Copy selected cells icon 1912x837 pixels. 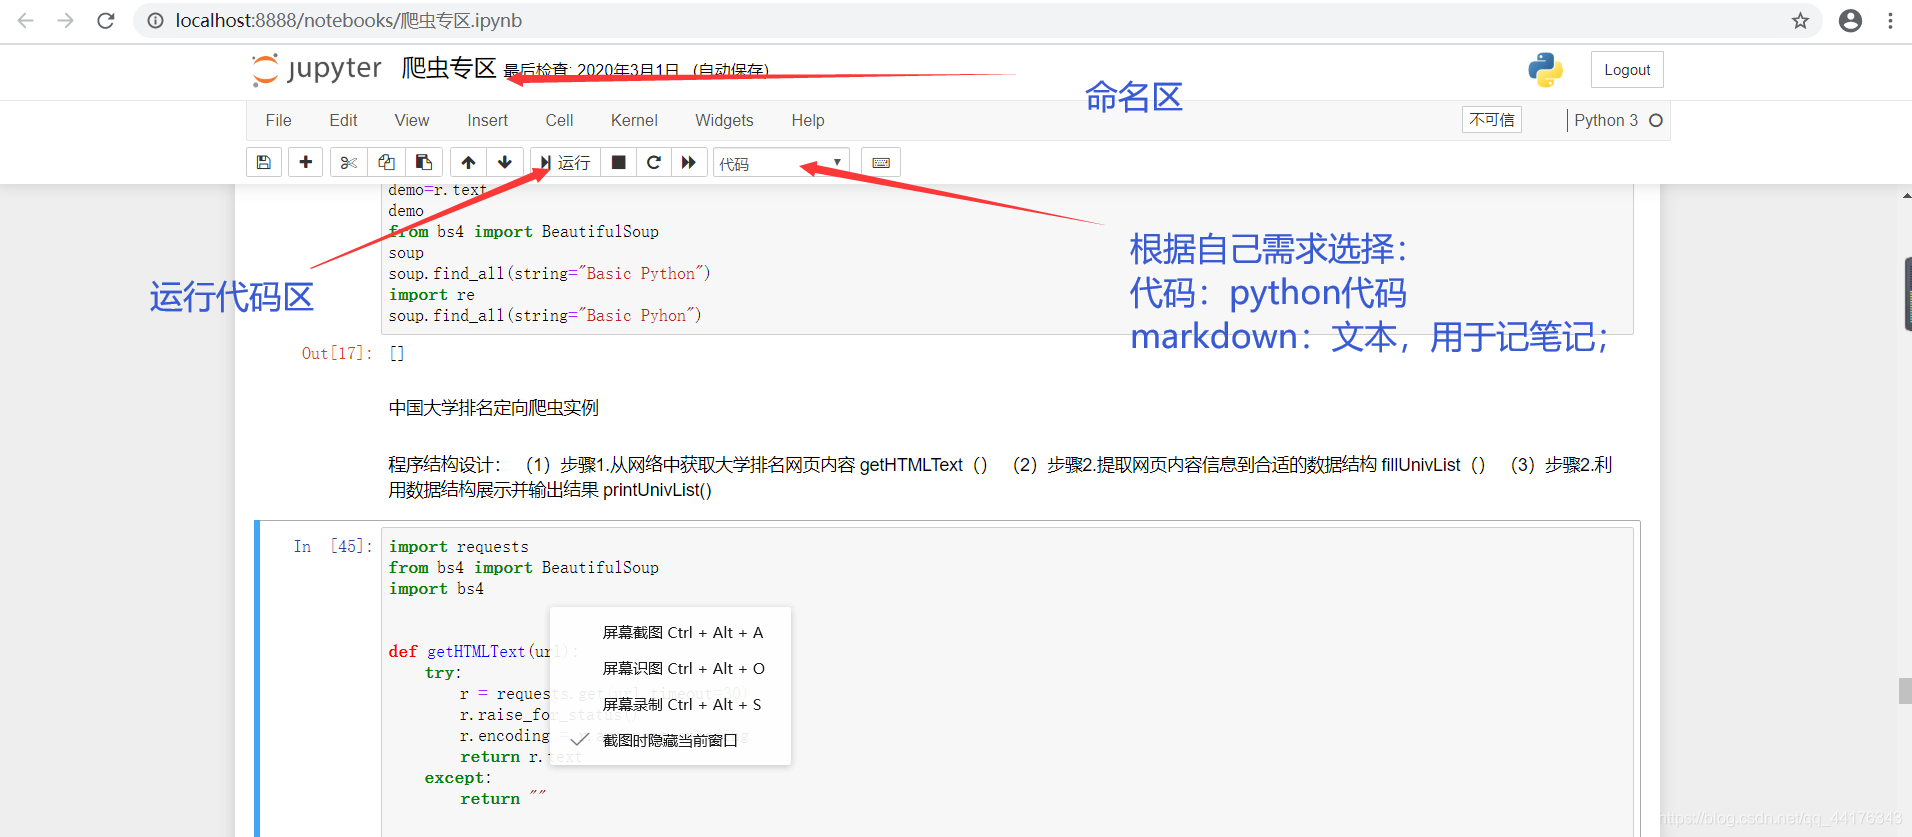point(386,162)
